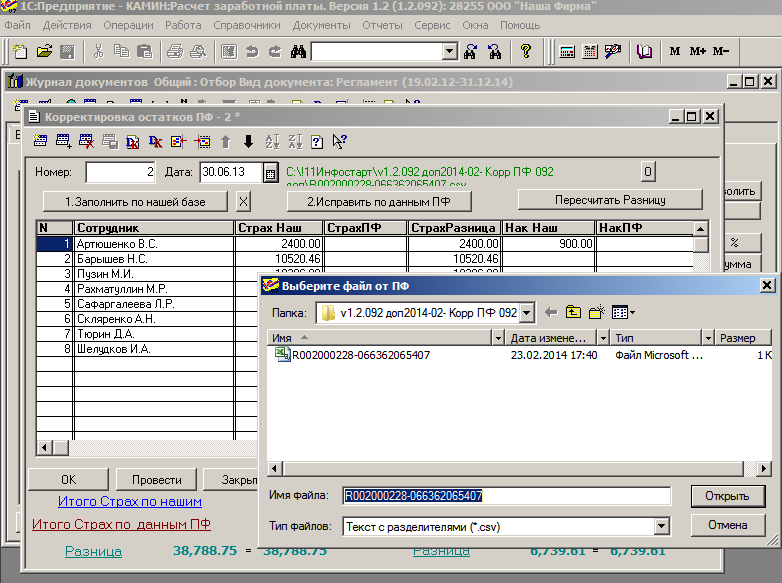Click the Help question mark toolbar icon
782x583 pixels.
526,51
